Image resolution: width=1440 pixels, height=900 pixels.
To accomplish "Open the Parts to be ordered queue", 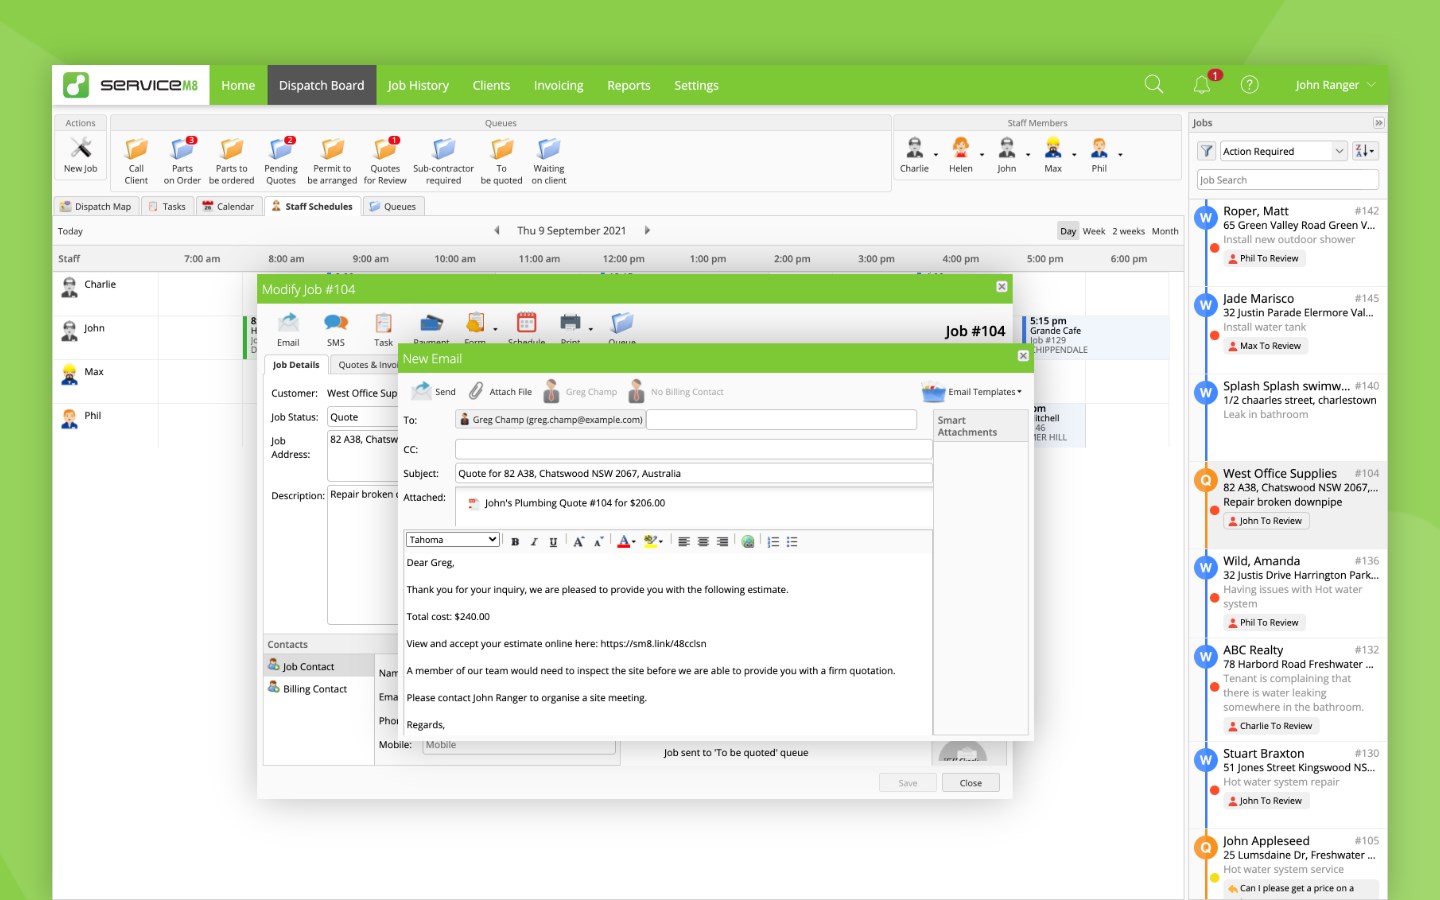I will coord(231,149).
